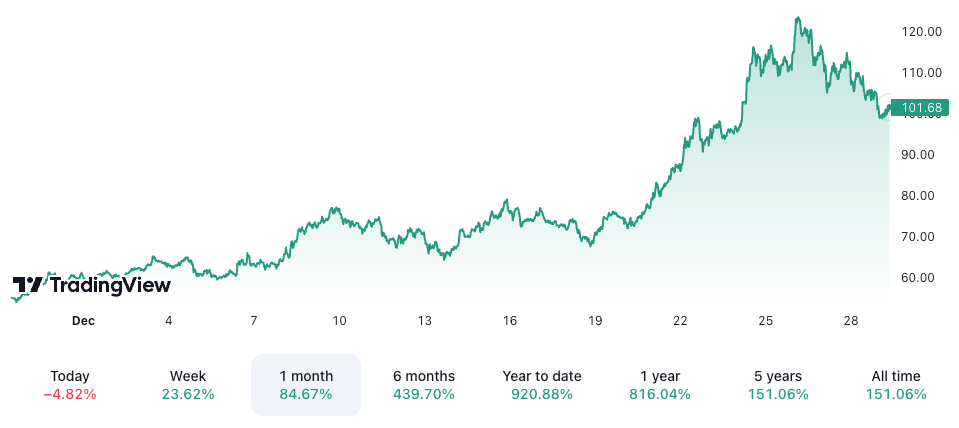This screenshot has width=959, height=428.
Task: Switch to the Week range
Action: pyautogui.click(x=188, y=385)
